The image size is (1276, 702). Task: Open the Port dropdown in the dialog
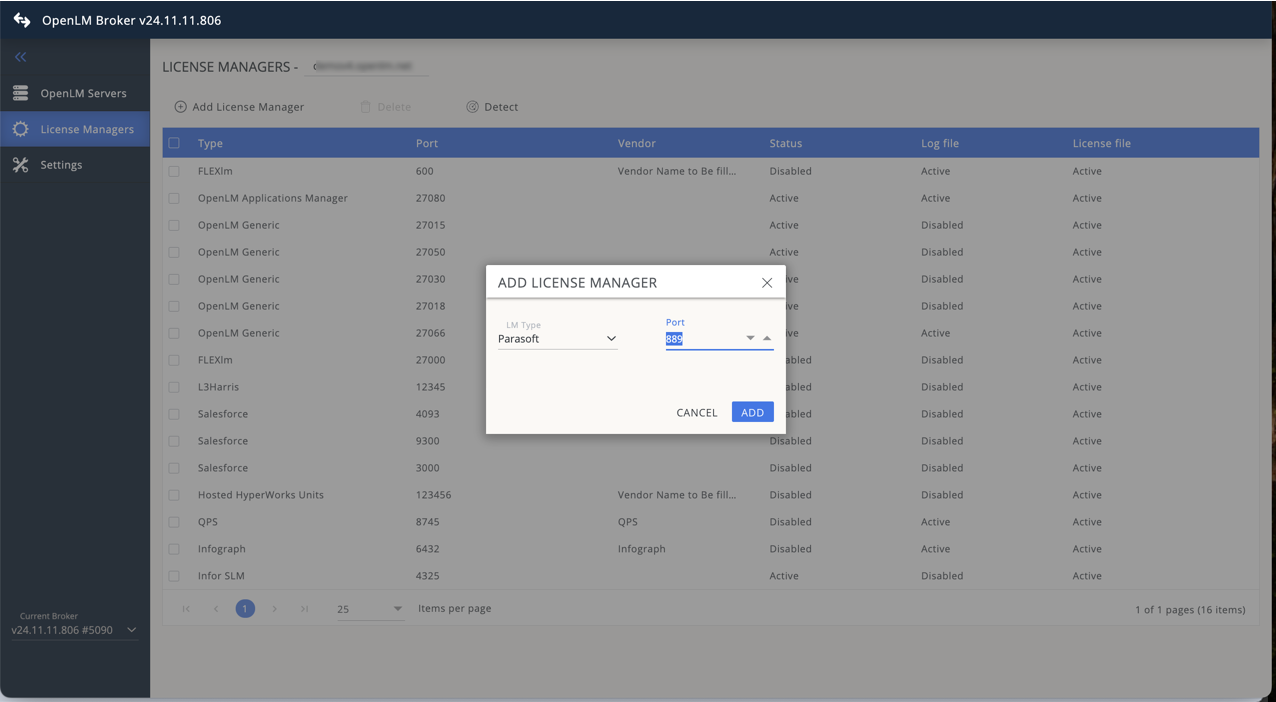[750, 338]
